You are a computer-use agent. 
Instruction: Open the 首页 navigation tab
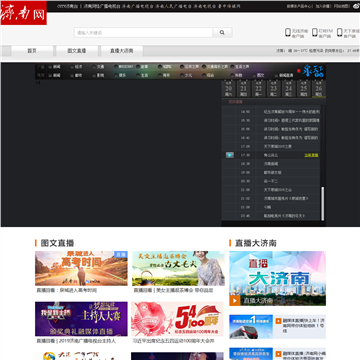point(32,51)
